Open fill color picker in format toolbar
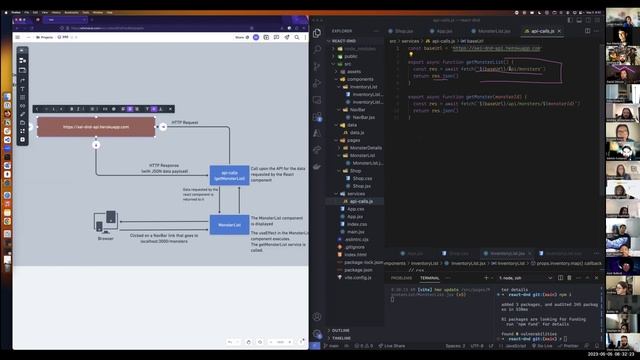The height and width of the screenshot is (360, 640). (x=113, y=109)
